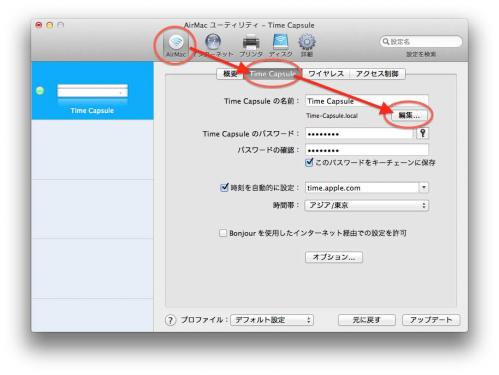Switch to the 概要 tab

[x=230, y=74]
